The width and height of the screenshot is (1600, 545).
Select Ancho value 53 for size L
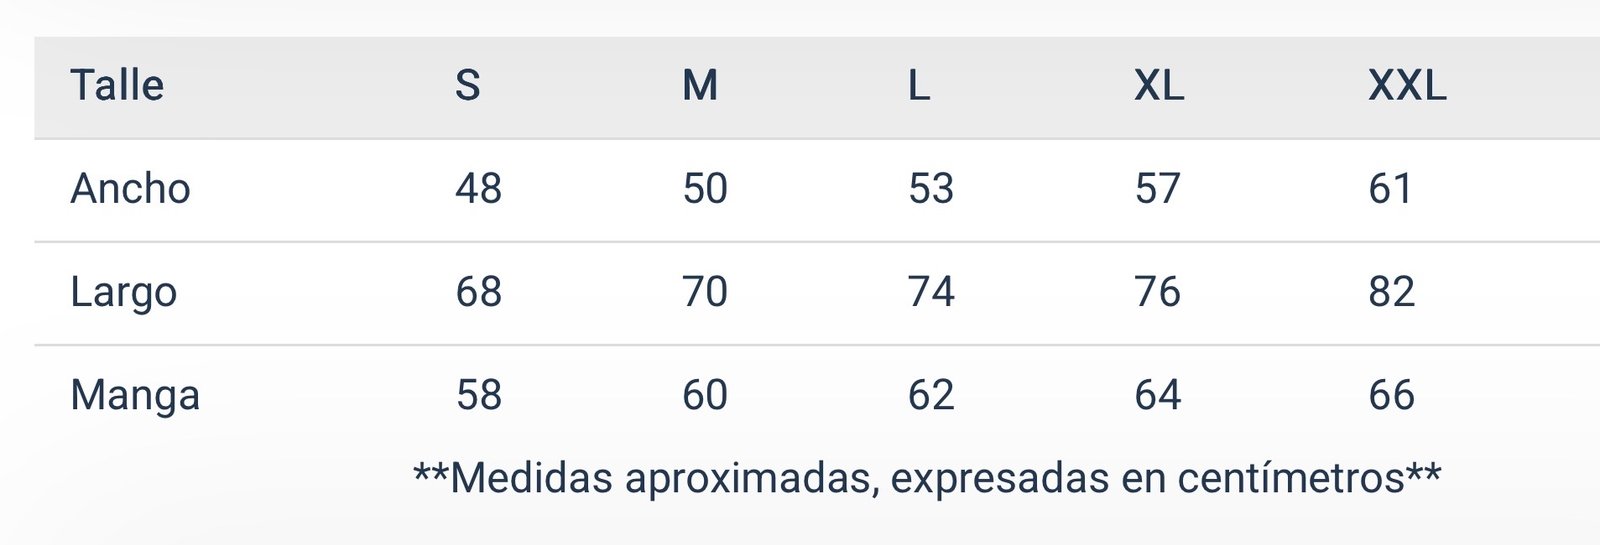pyautogui.click(x=931, y=189)
